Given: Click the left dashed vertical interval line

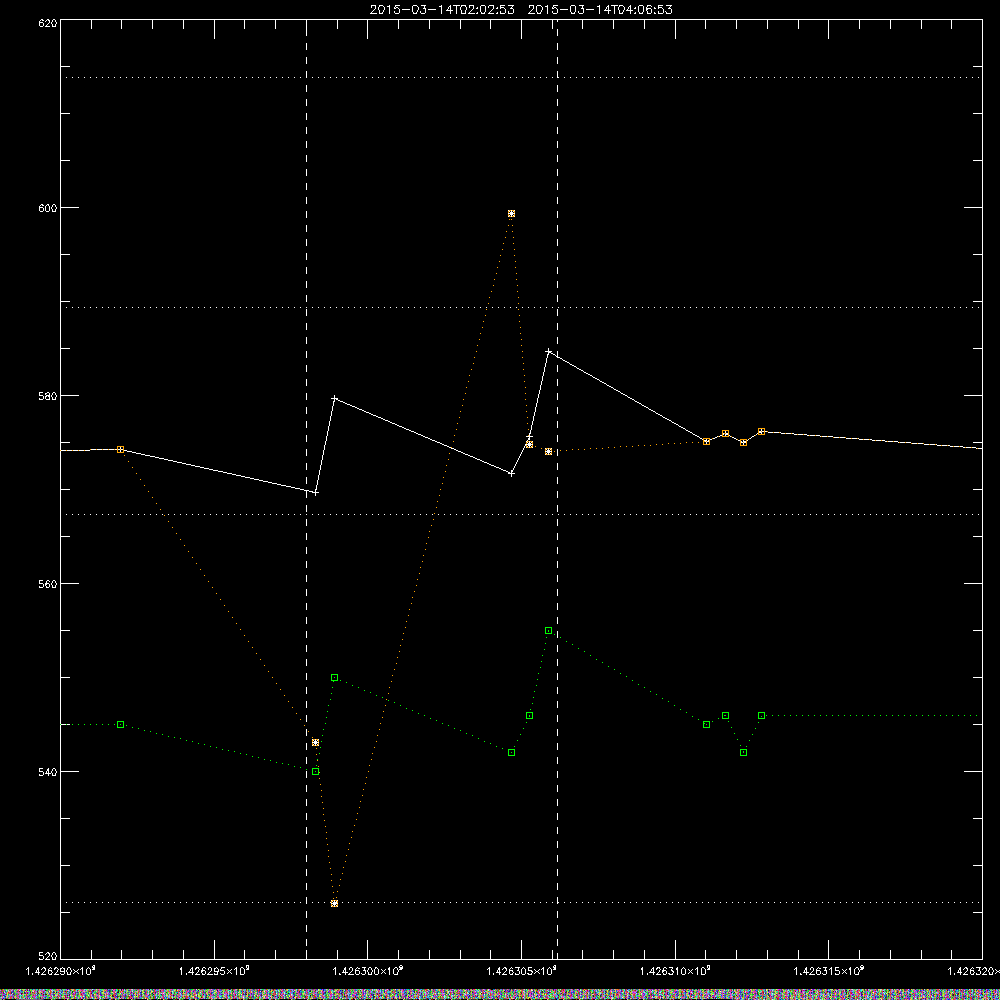Looking at the screenshot, I should (307, 489).
